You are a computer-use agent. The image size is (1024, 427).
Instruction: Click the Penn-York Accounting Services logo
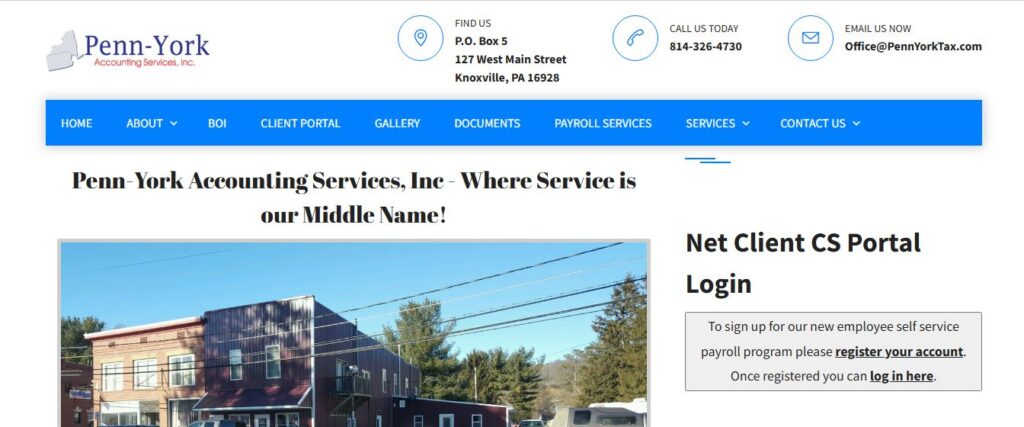(x=128, y=50)
